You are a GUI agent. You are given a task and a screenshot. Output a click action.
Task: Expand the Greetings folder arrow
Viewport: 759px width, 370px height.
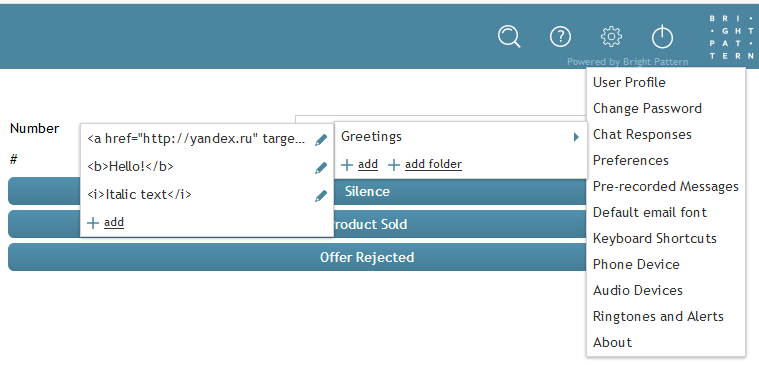coord(576,137)
